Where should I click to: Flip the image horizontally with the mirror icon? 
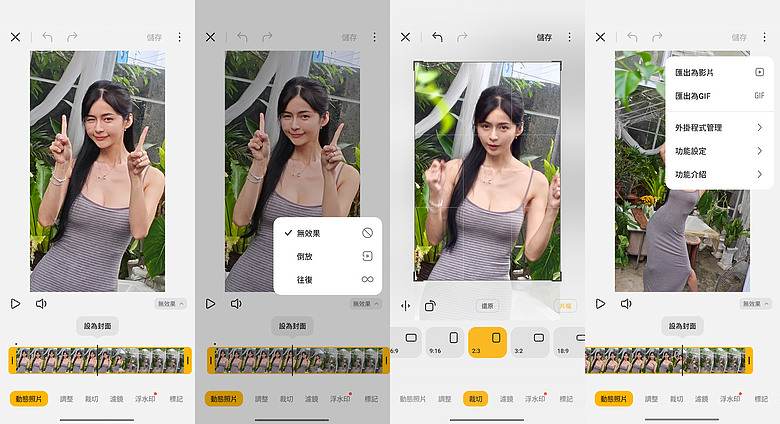tap(405, 306)
